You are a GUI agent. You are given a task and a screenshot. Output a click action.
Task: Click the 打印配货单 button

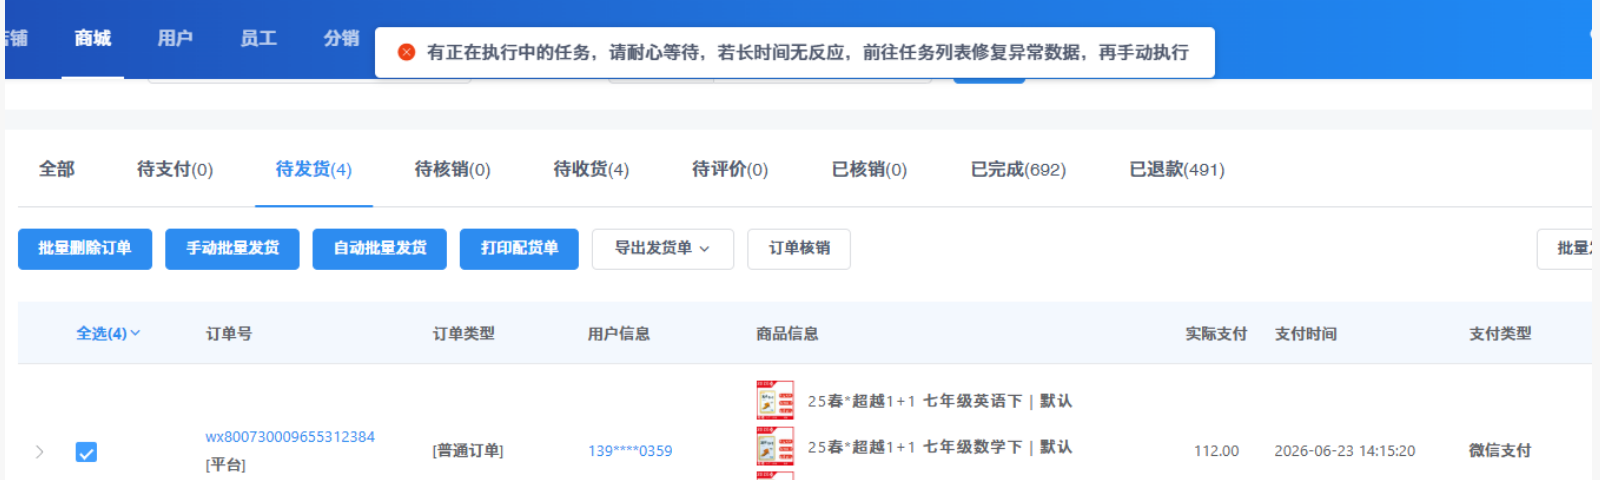coord(519,249)
